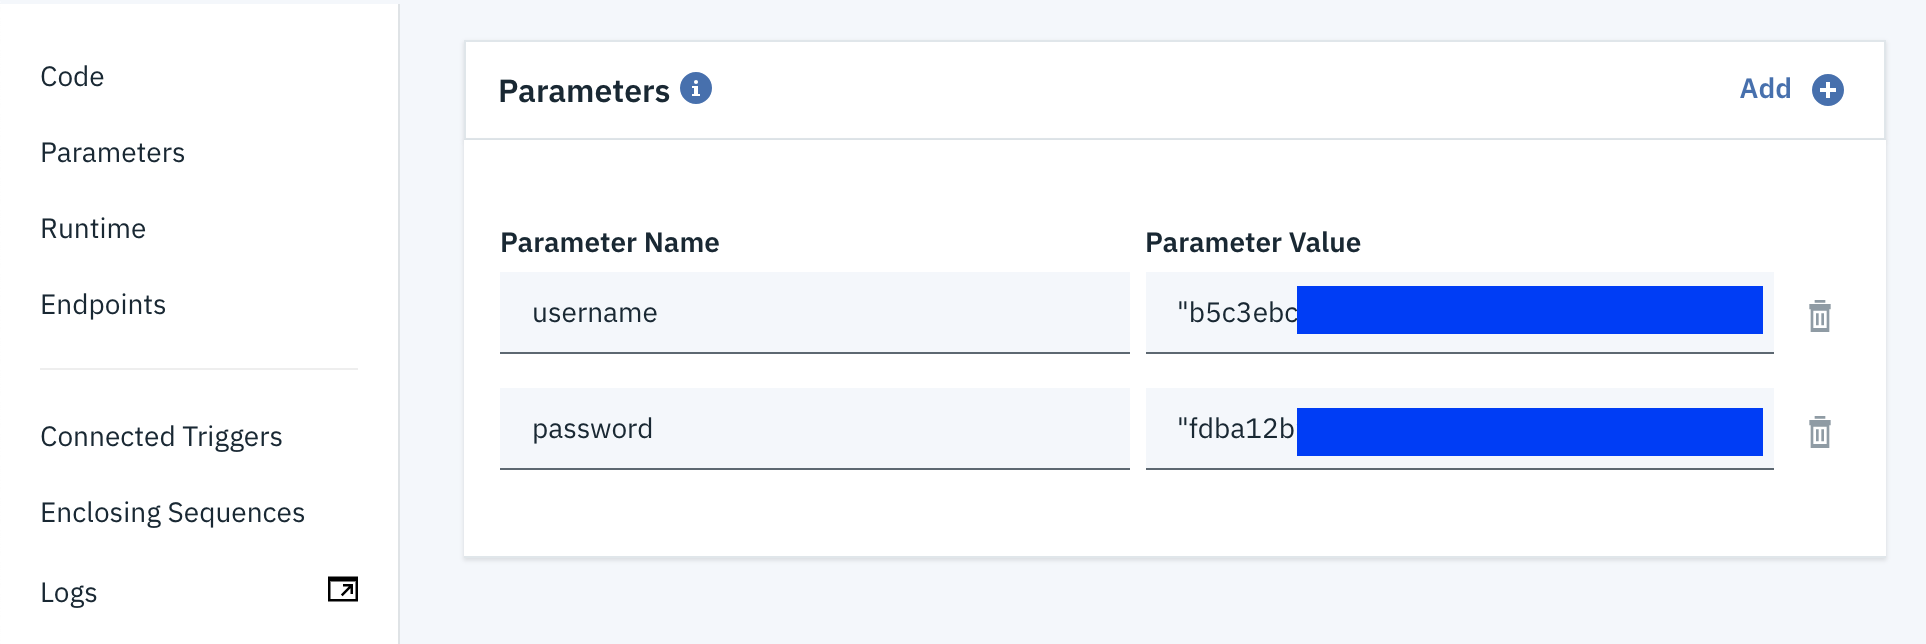1926x644 pixels.
Task: Go to the Runtime section
Action: 93,229
